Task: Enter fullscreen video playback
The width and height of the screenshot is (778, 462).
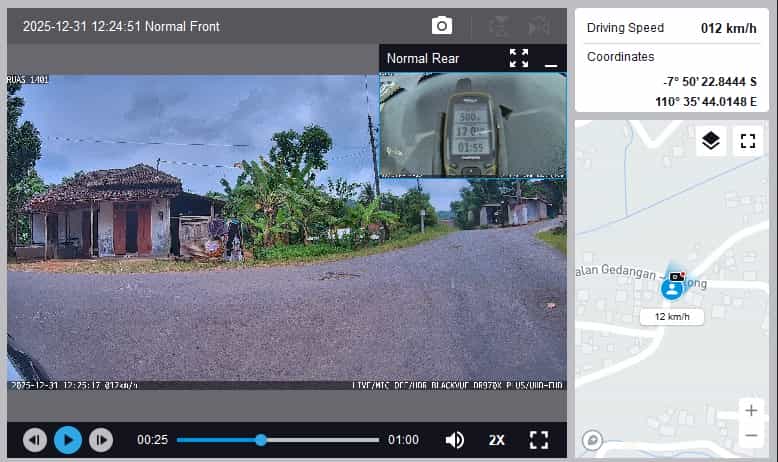Action: 539,440
